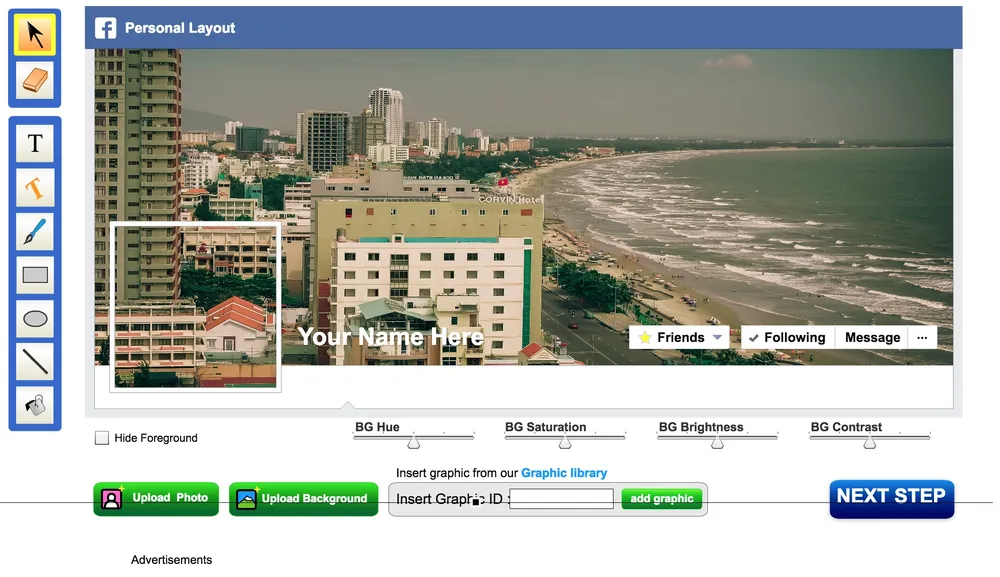Open the three-dot more options button
The width and height of the screenshot is (1000, 577).
[922, 337]
